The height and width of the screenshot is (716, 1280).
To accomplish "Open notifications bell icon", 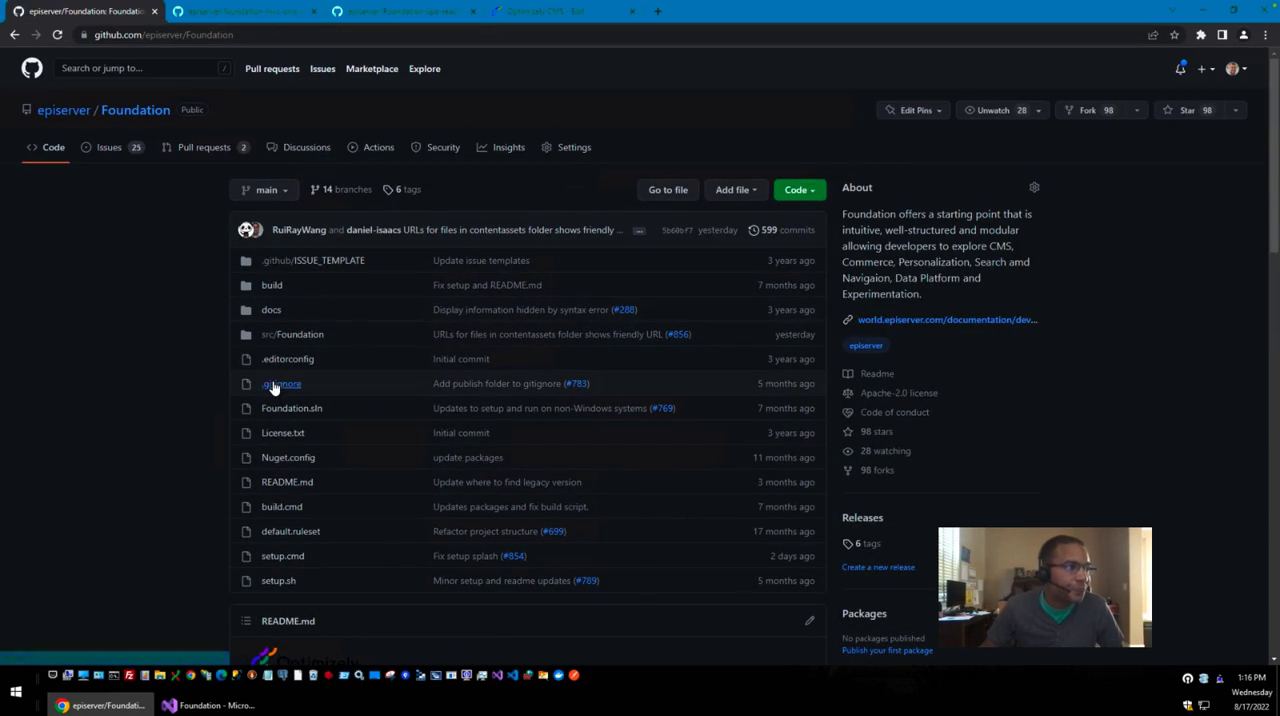I will coord(1180,69).
